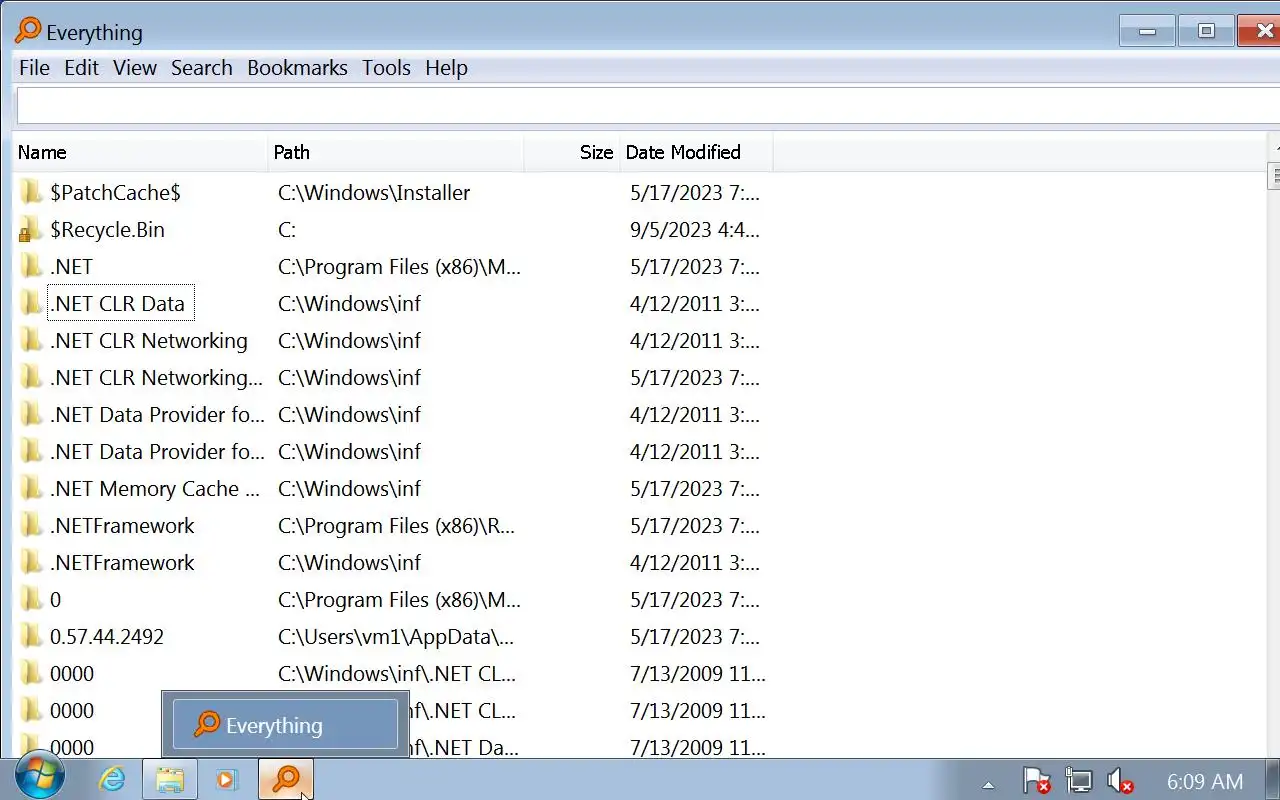
Task: Open the File menu
Action: 34,68
